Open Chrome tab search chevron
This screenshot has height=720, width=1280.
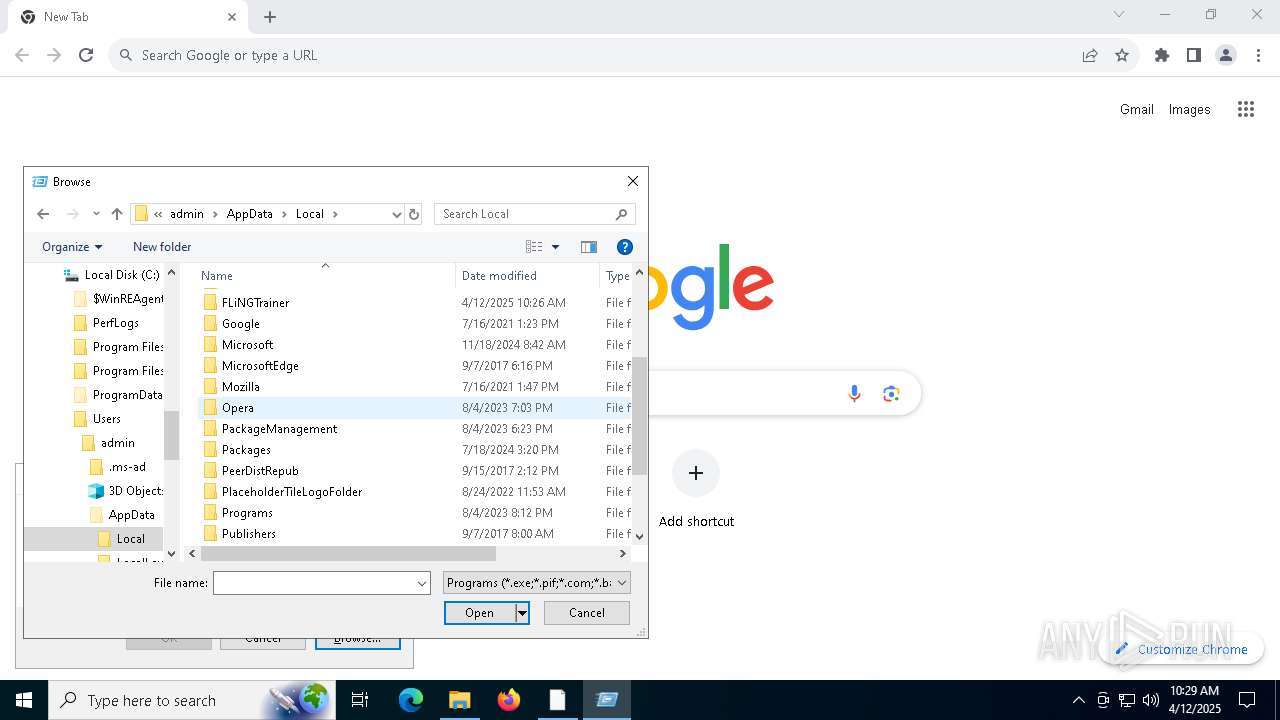click(x=1119, y=14)
